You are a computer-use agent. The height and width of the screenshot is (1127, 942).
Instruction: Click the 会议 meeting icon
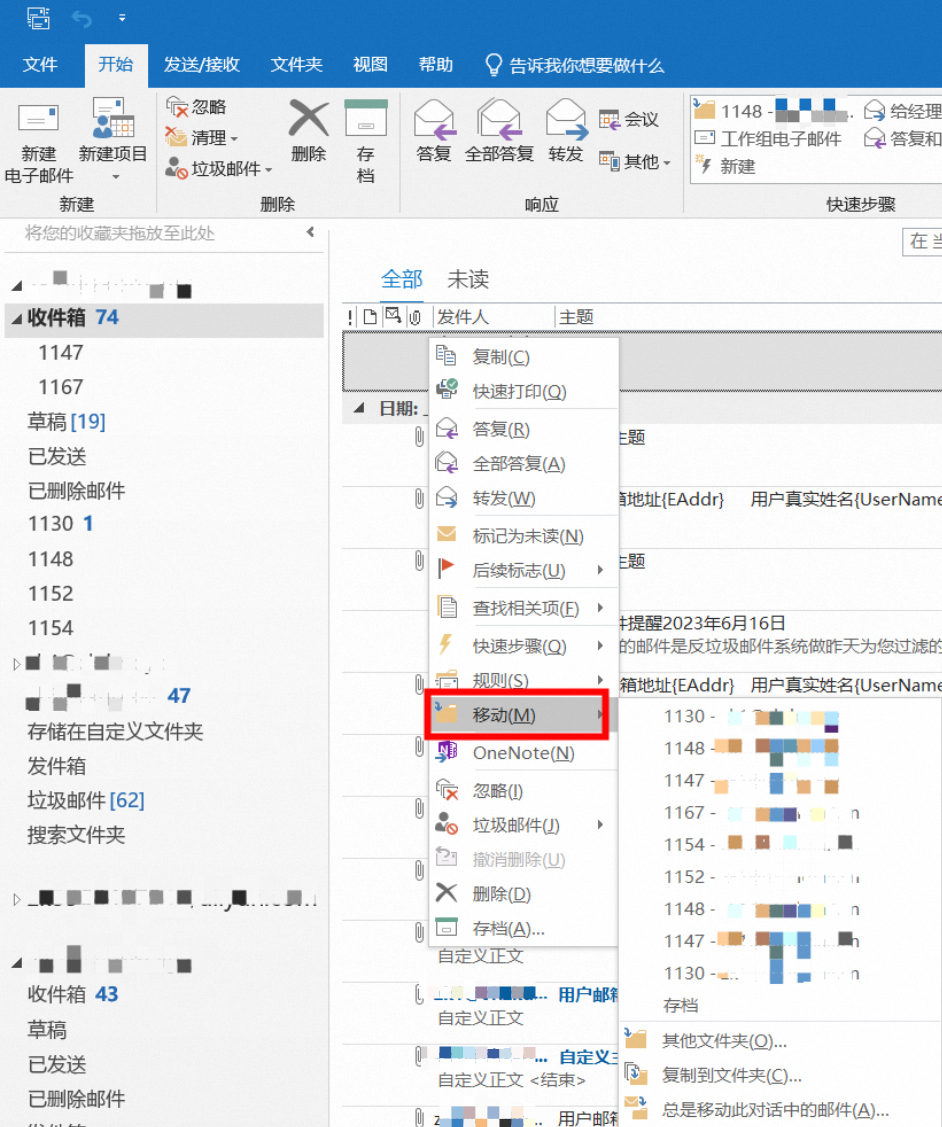point(610,120)
